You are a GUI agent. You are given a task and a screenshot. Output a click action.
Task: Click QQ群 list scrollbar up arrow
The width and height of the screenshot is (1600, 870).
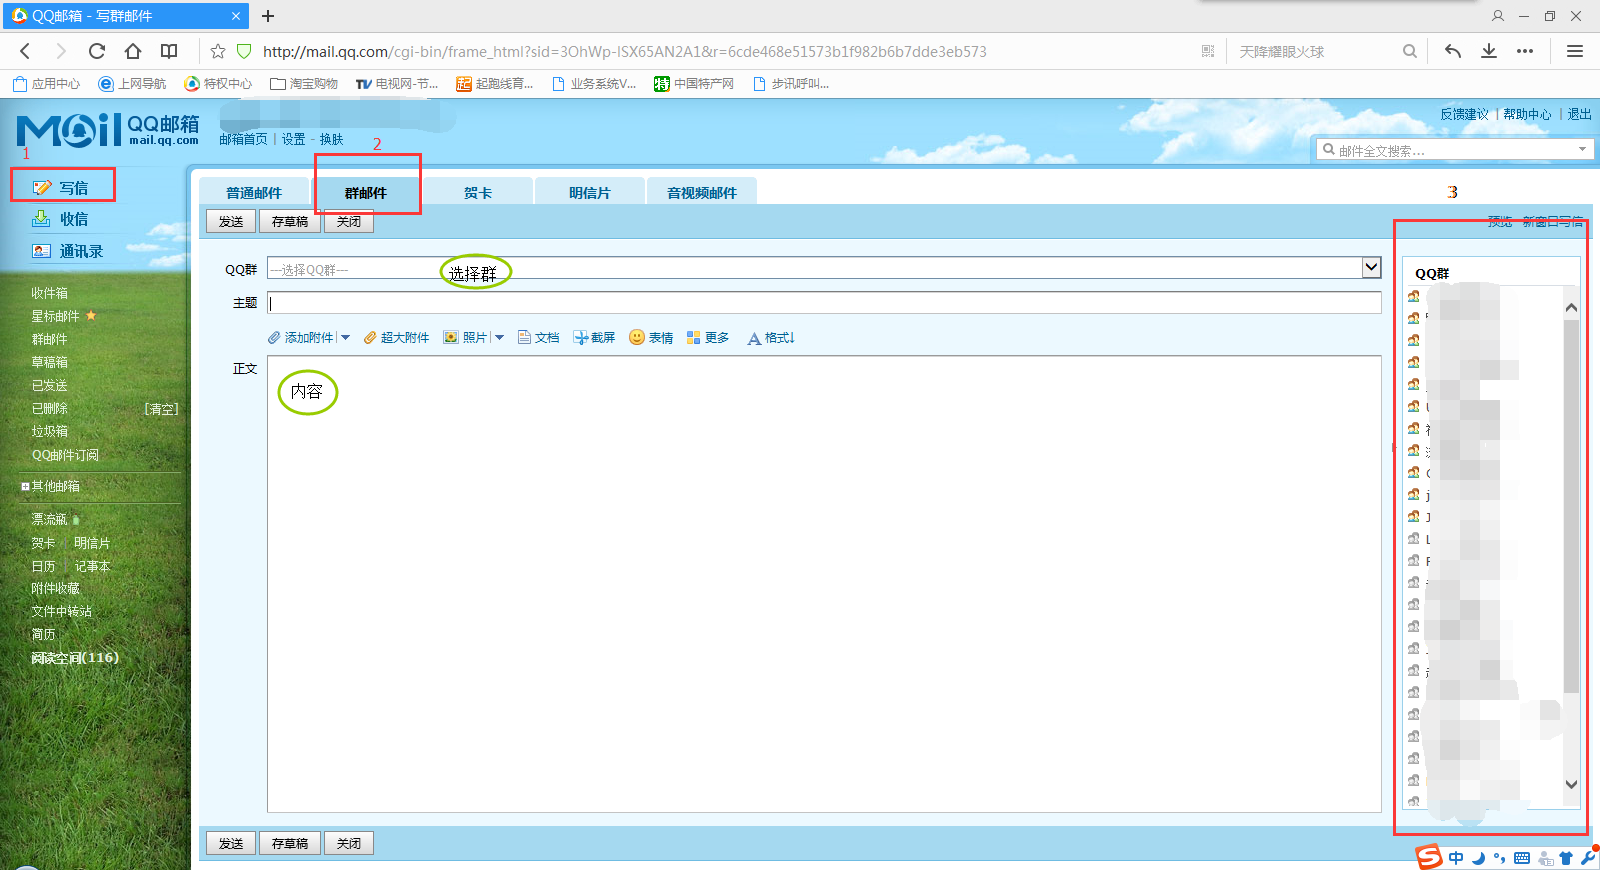pyautogui.click(x=1571, y=308)
